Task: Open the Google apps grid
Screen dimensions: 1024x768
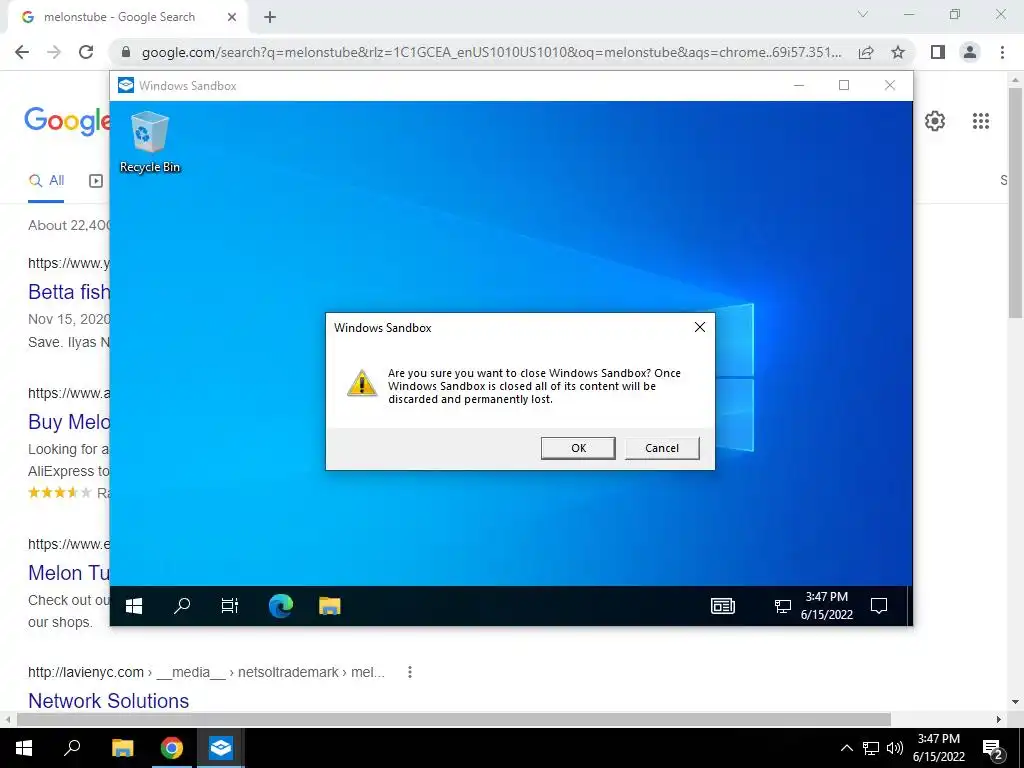Action: pyautogui.click(x=981, y=121)
